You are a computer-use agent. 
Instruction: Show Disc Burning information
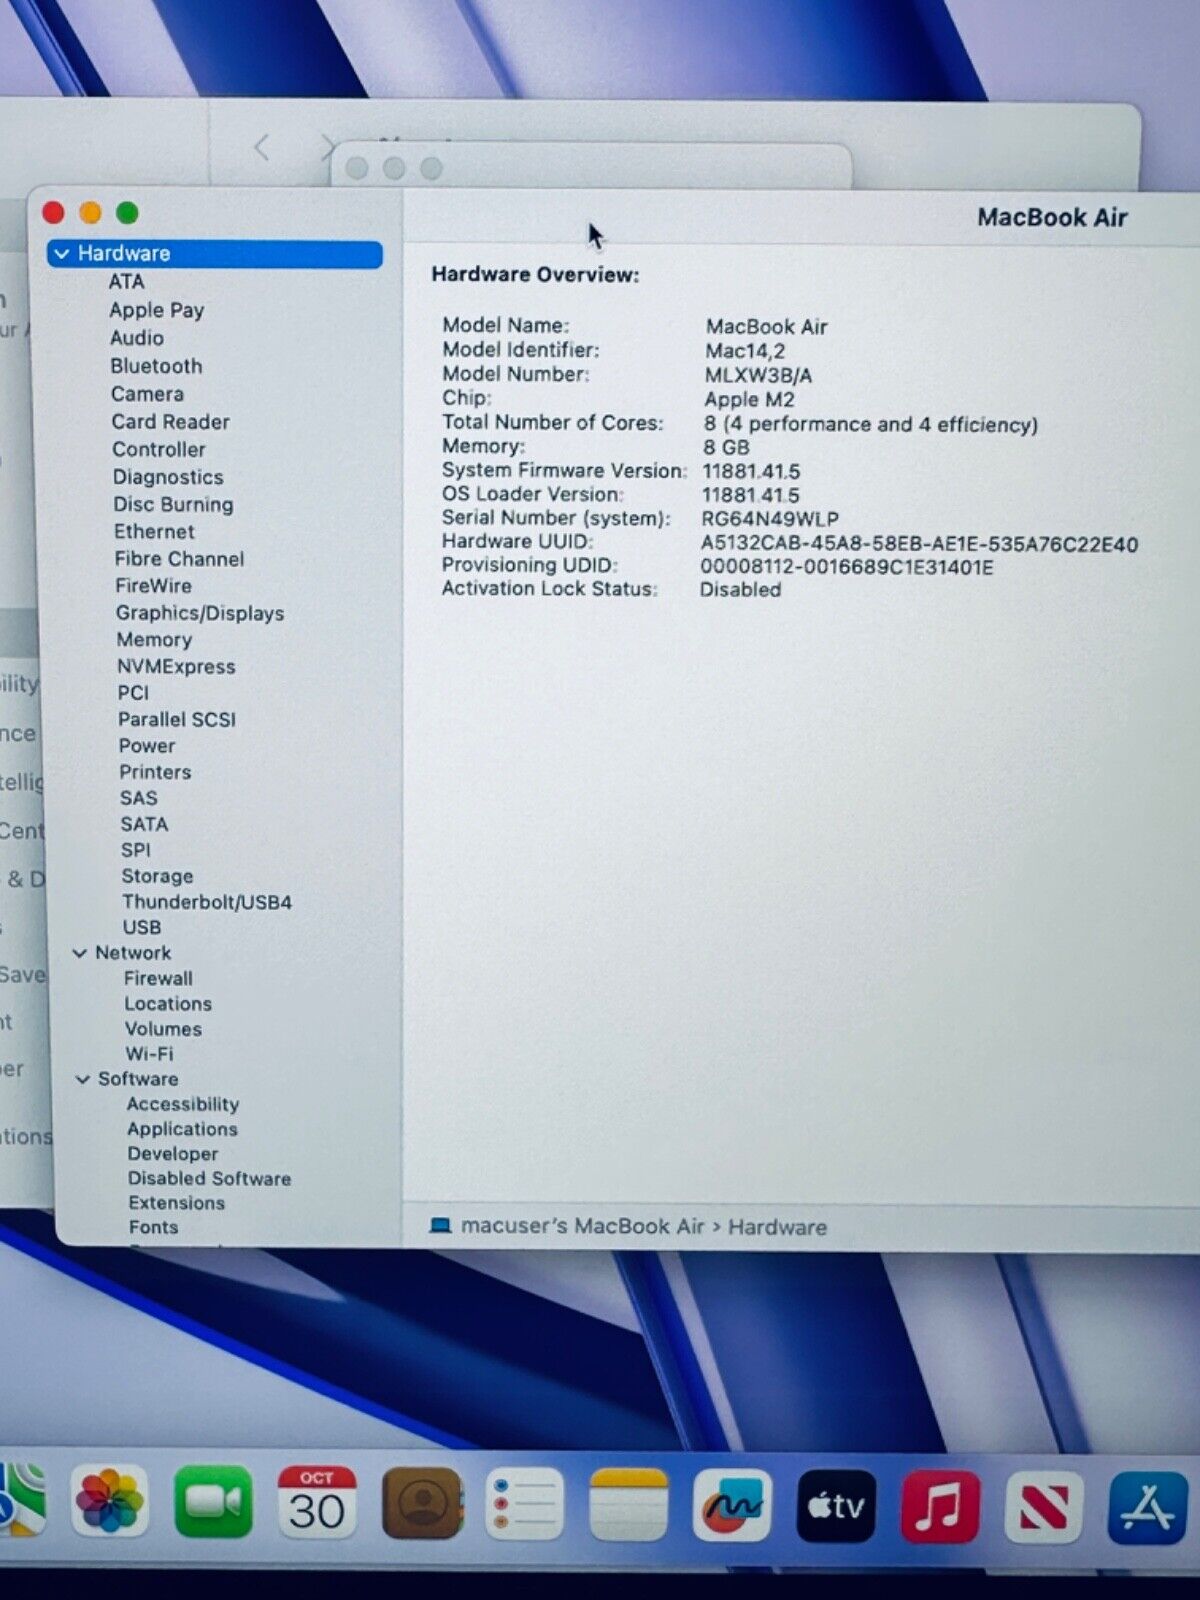[173, 505]
